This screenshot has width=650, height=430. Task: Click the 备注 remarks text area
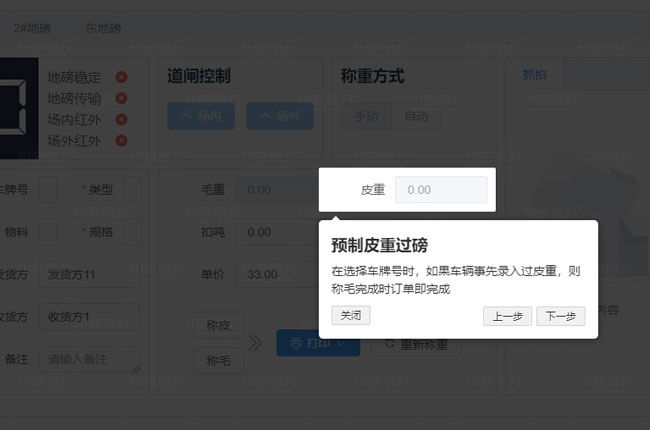point(89,358)
